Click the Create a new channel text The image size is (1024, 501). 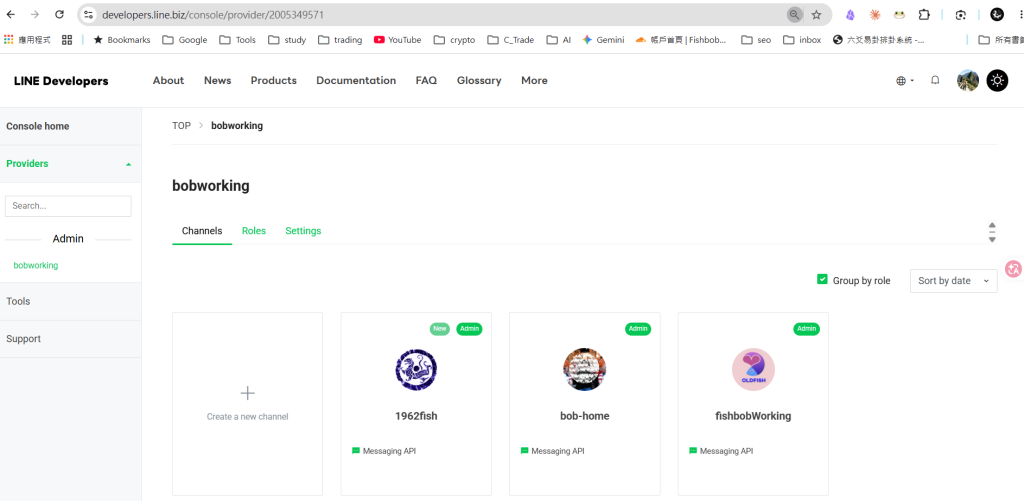[248, 417]
